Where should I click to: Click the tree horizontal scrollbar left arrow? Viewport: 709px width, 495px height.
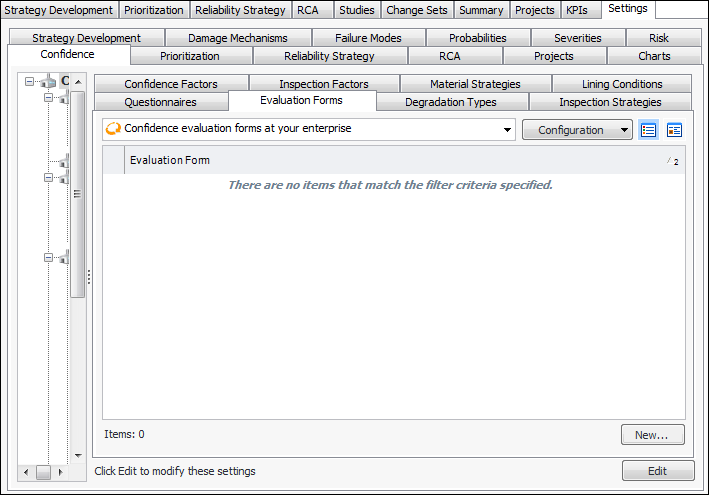[26, 472]
